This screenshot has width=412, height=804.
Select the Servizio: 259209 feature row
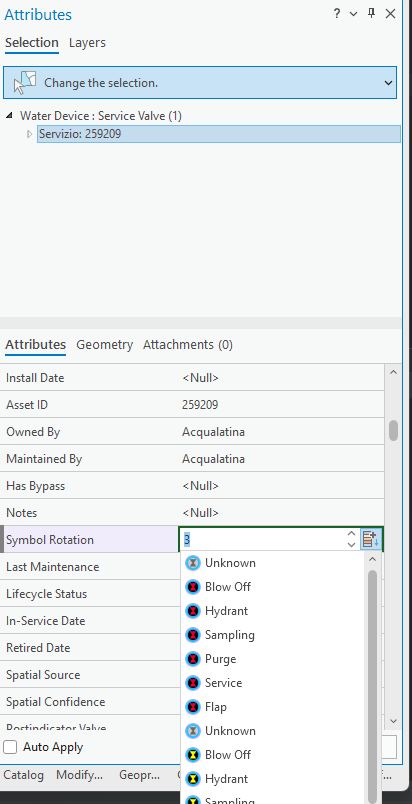219,134
